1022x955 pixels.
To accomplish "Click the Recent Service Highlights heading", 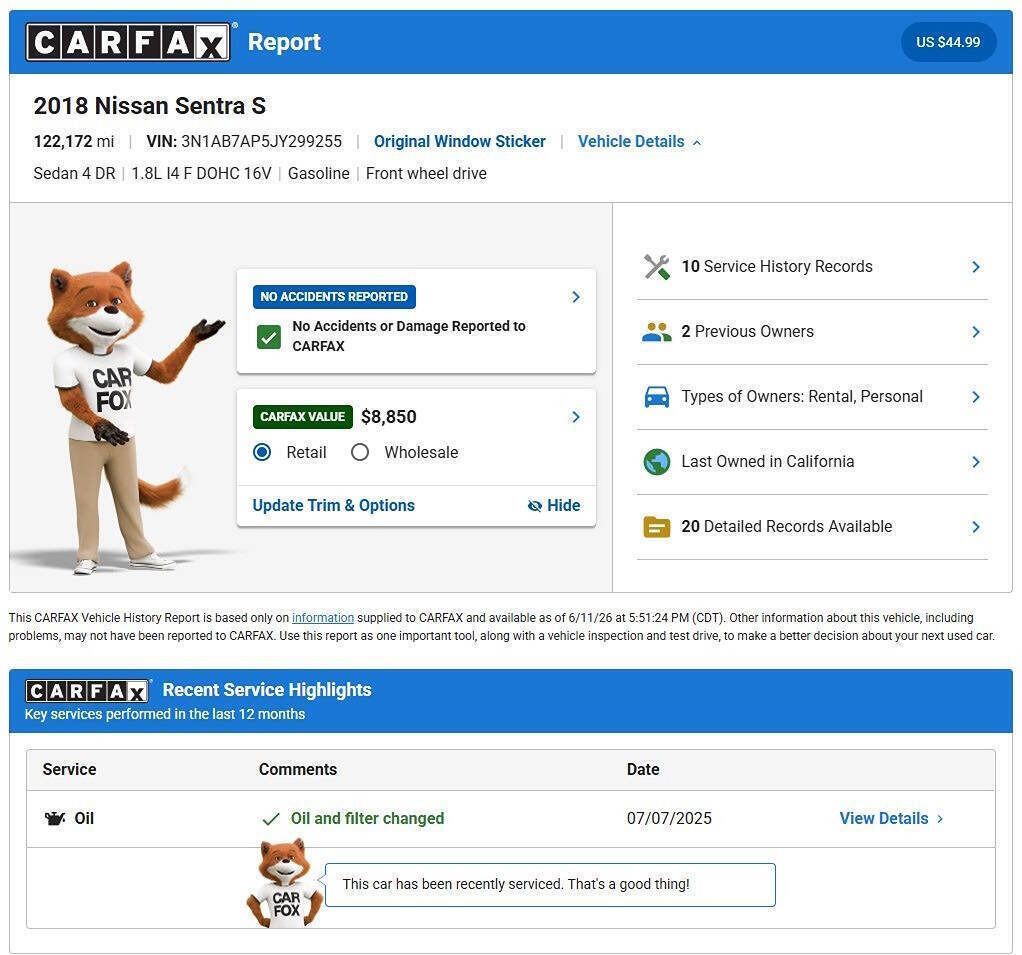I will pos(267,690).
